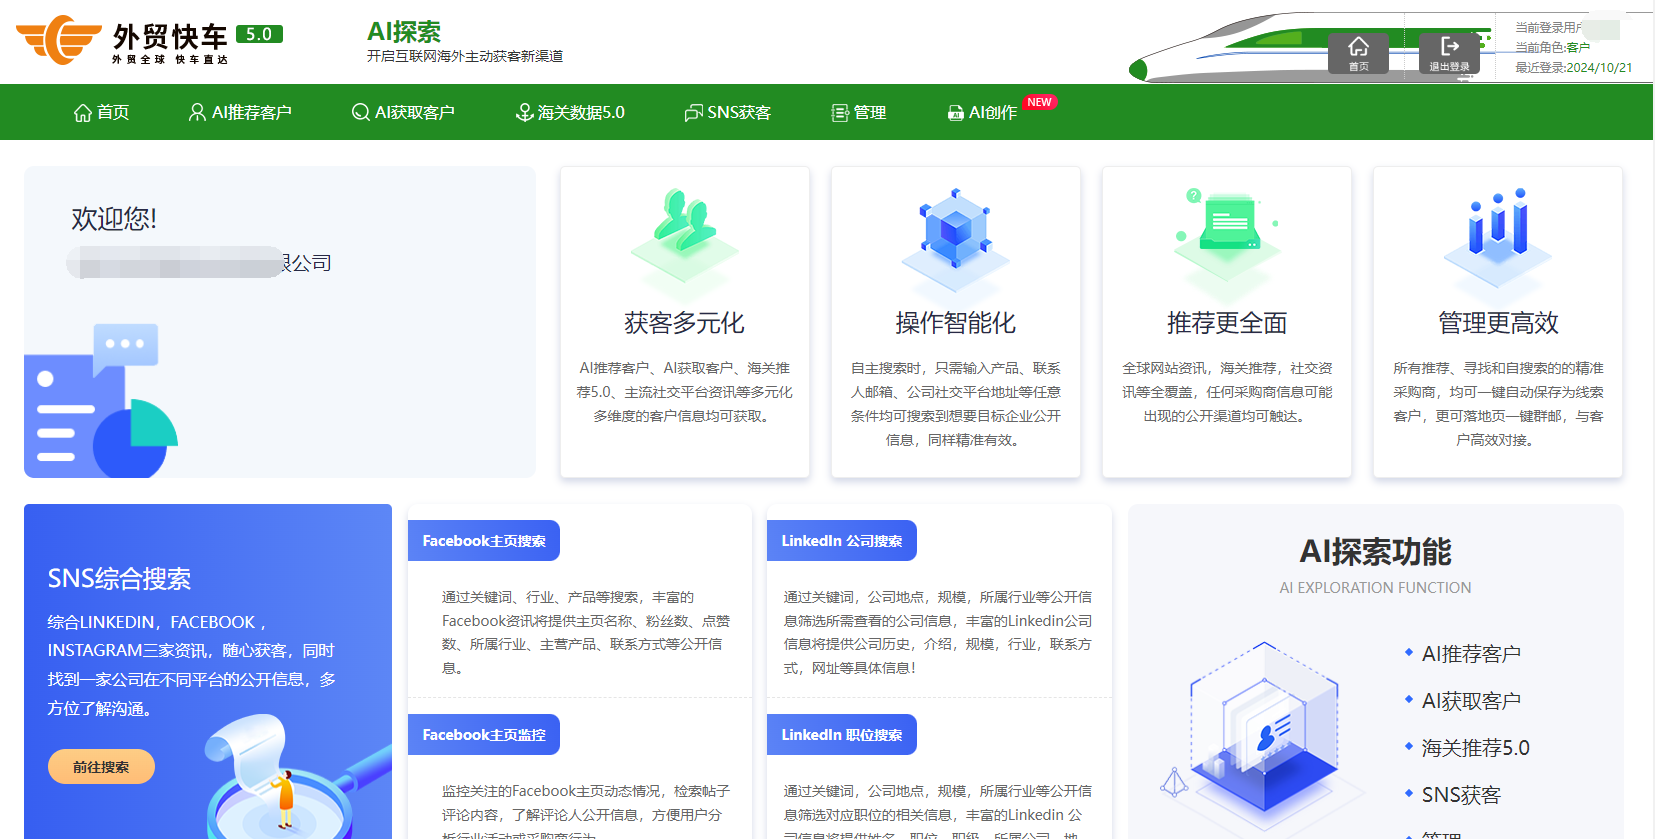Select 管理 in the navigation bar
The width and height of the screenshot is (1655, 839).
[x=859, y=112]
